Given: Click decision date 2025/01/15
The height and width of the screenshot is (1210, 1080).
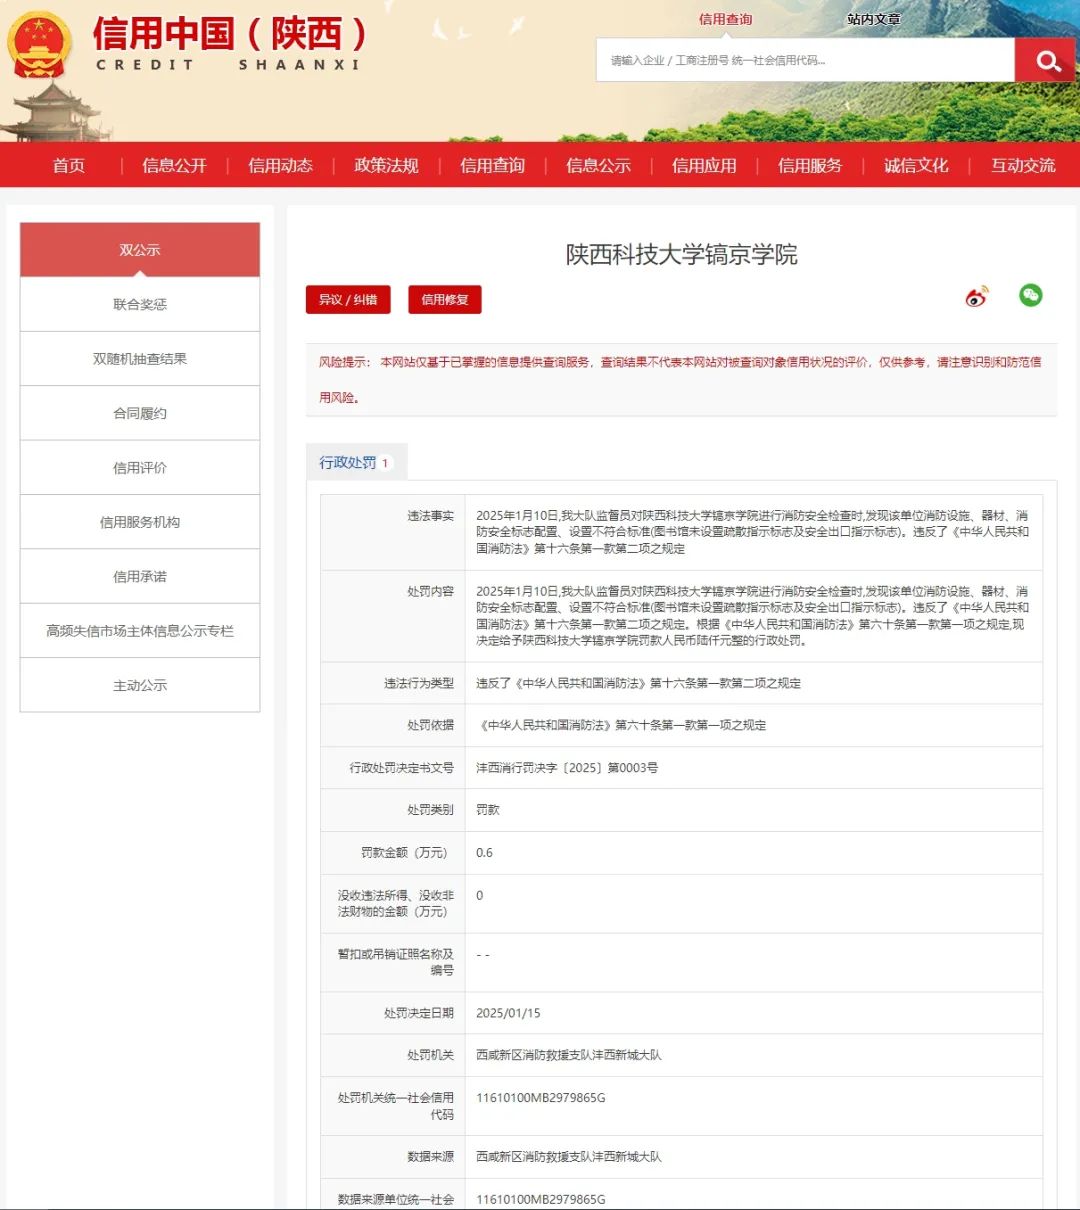Looking at the screenshot, I should pos(508,1013).
